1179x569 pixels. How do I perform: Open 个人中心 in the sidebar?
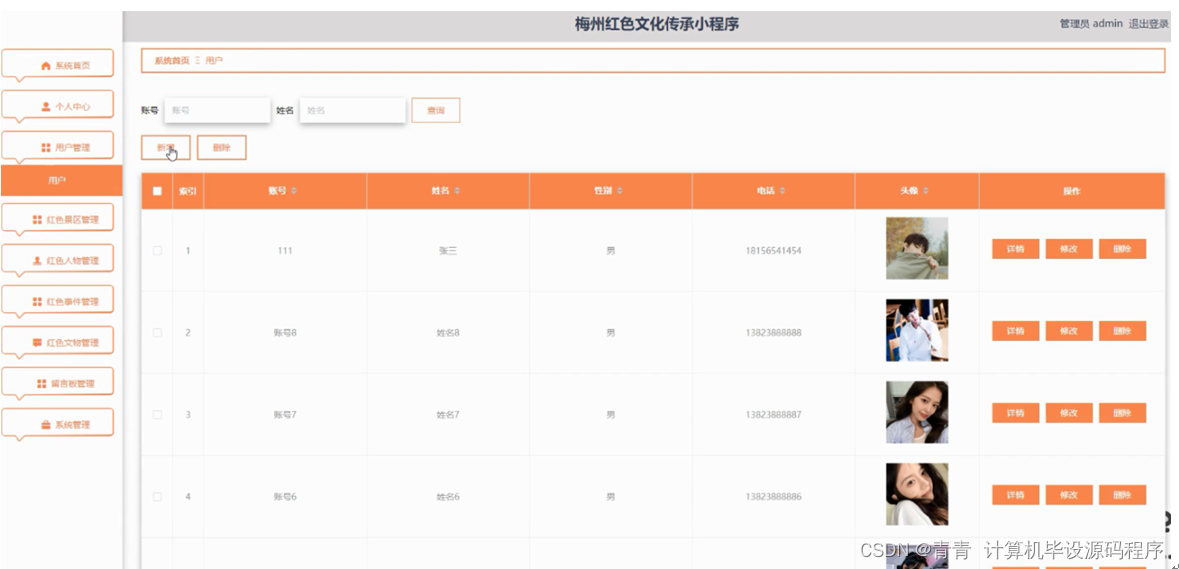[58, 106]
